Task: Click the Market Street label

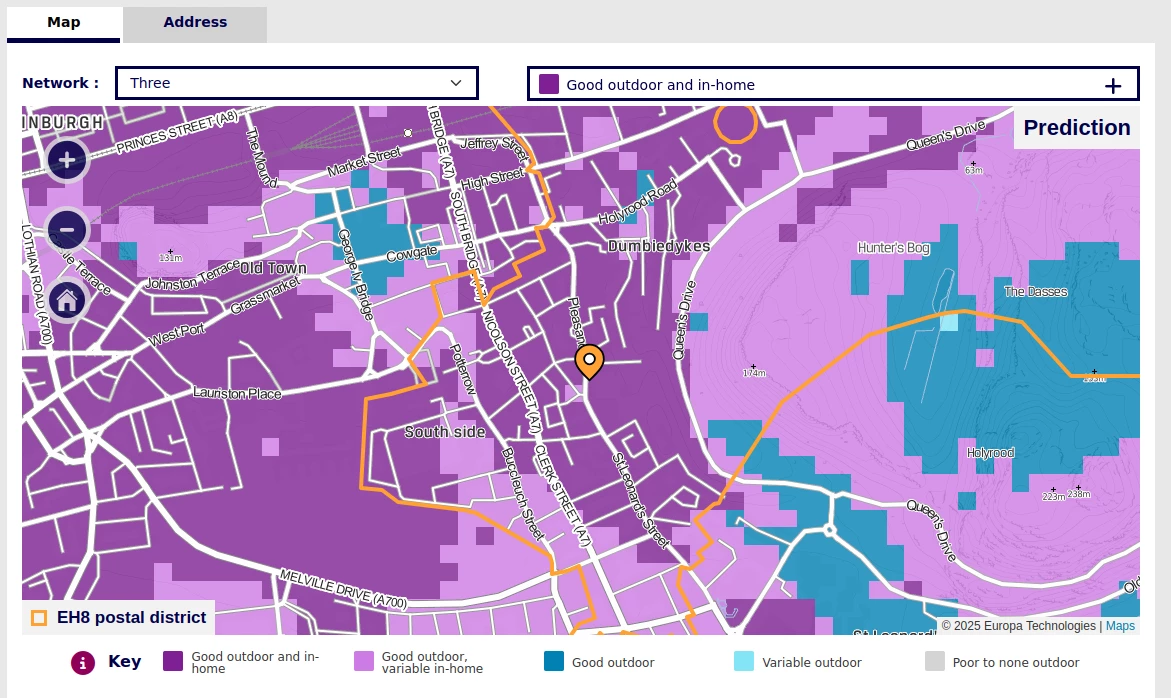Action: (364, 162)
